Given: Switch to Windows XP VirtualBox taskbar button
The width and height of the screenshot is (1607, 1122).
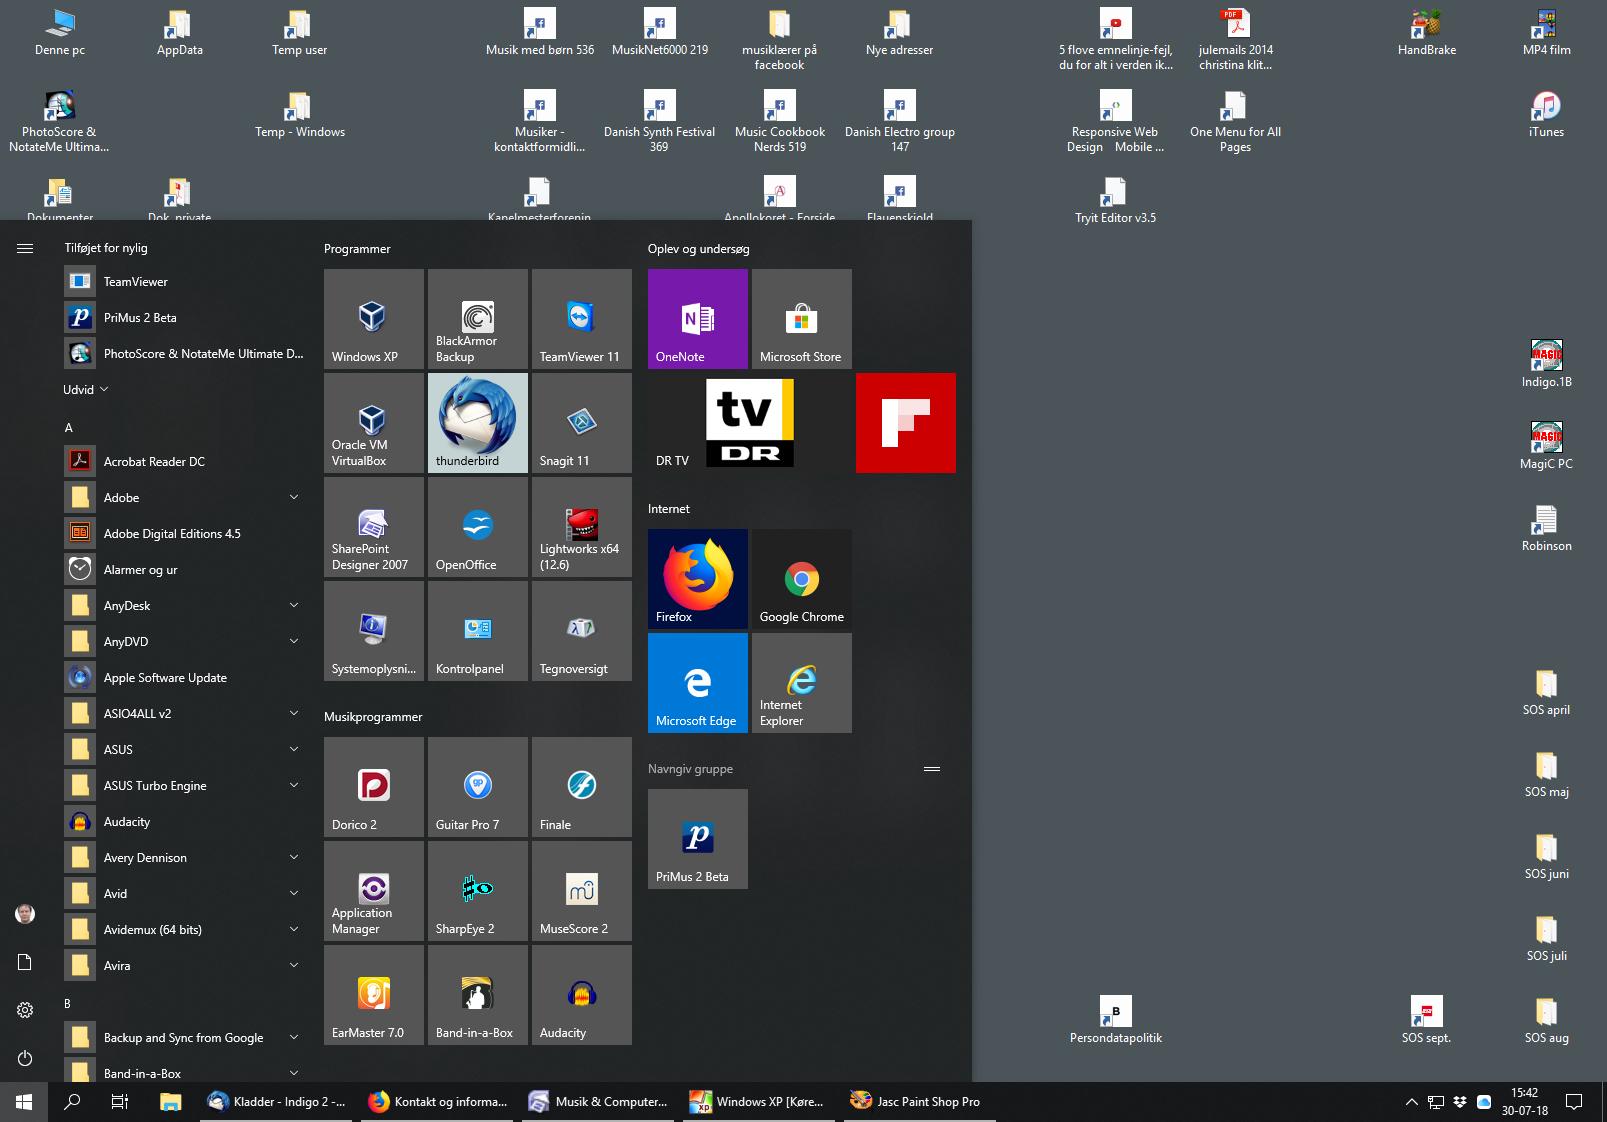Looking at the screenshot, I should pos(761,1102).
